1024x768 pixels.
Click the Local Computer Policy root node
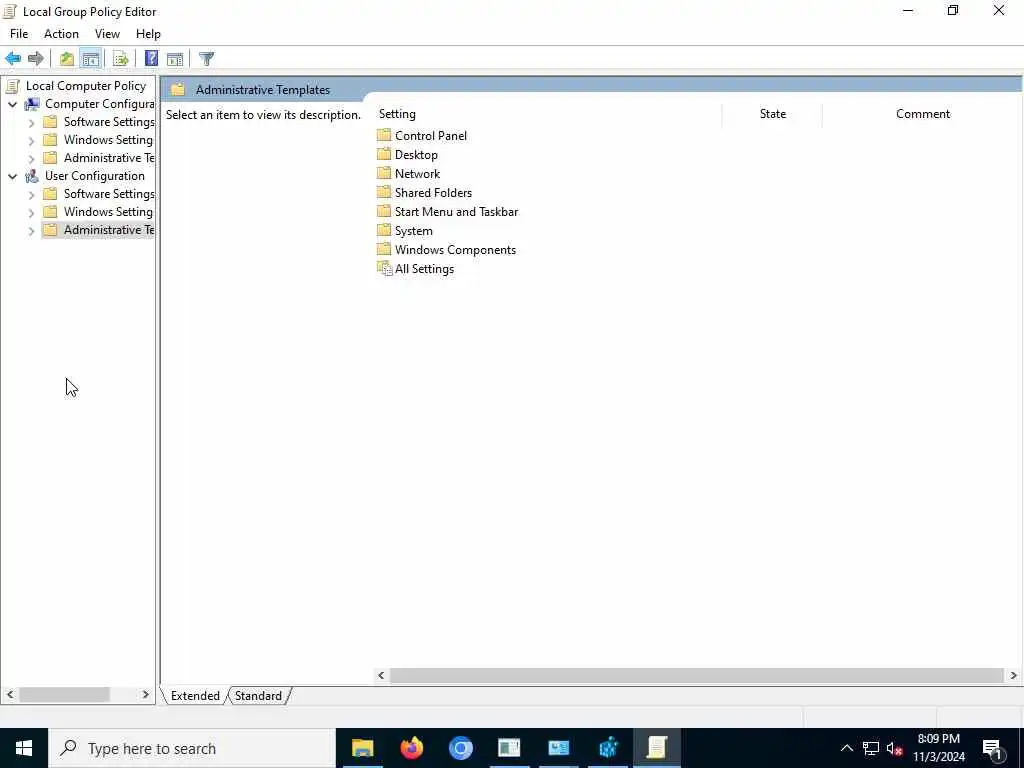click(86, 86)
